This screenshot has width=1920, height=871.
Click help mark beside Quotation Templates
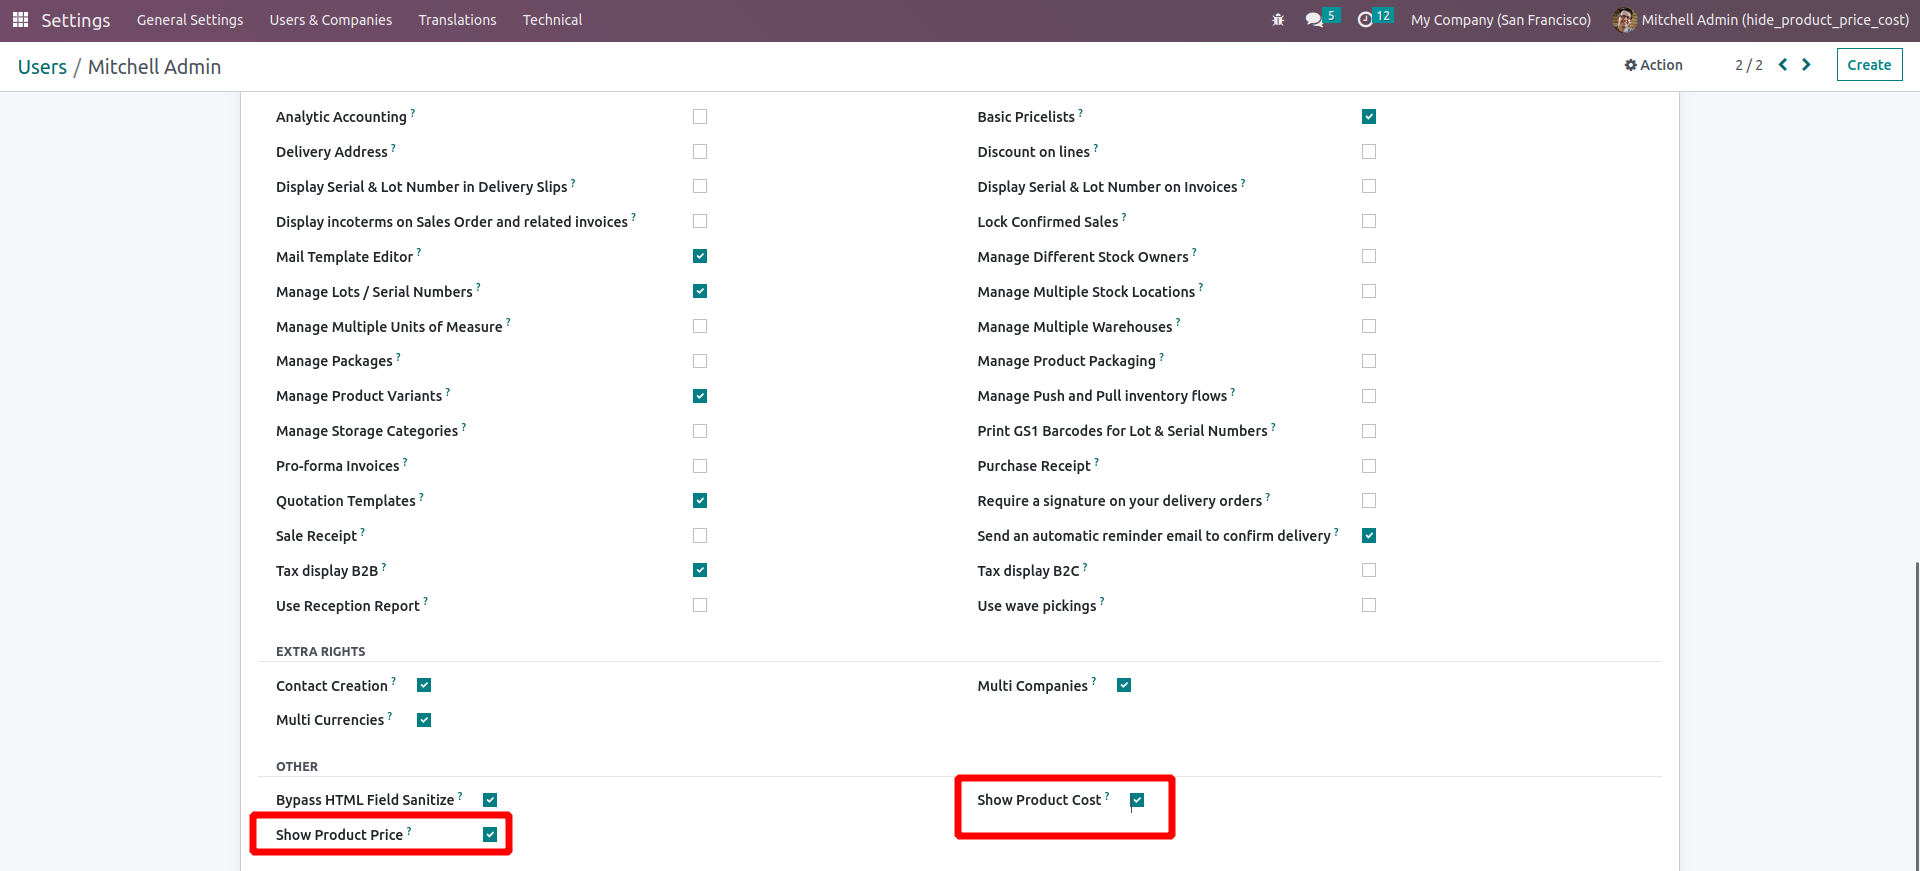(421, 496)
